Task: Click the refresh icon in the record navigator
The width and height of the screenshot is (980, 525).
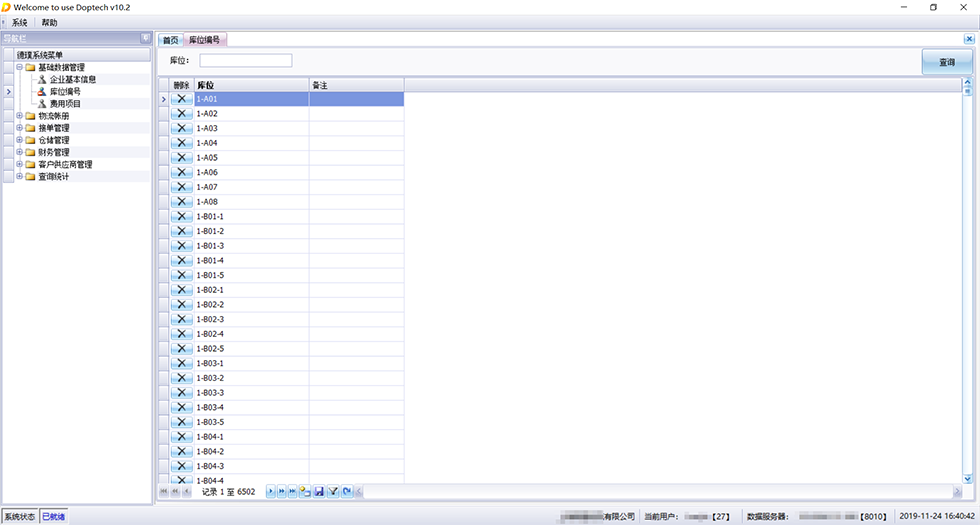Action: tap(346, 492)
